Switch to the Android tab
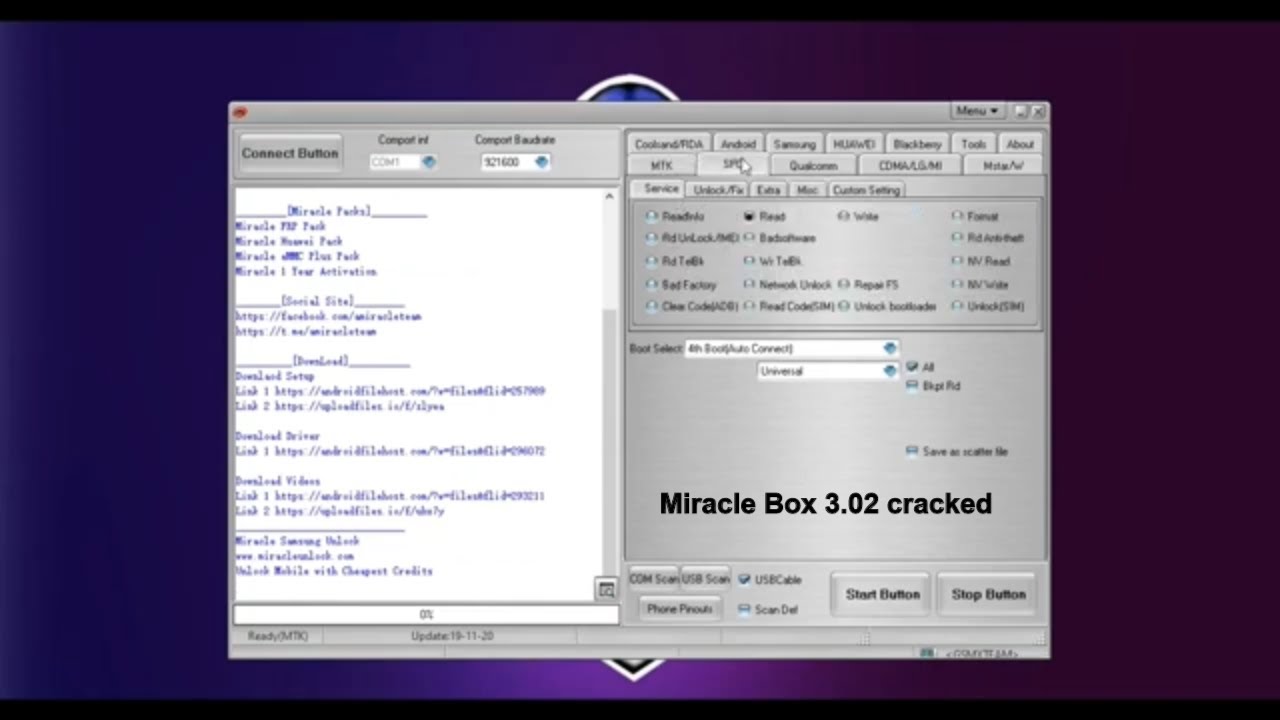 click(x=738, y=144)
